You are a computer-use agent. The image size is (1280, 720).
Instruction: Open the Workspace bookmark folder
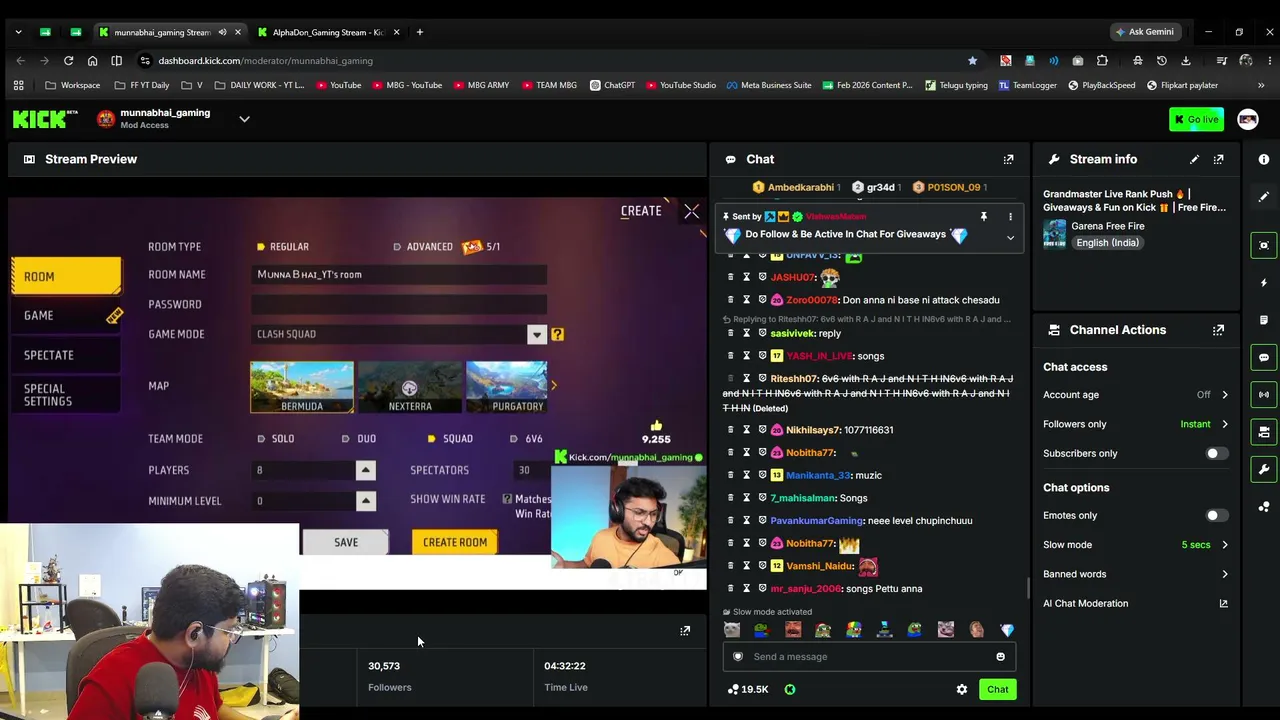click(73, 85)
